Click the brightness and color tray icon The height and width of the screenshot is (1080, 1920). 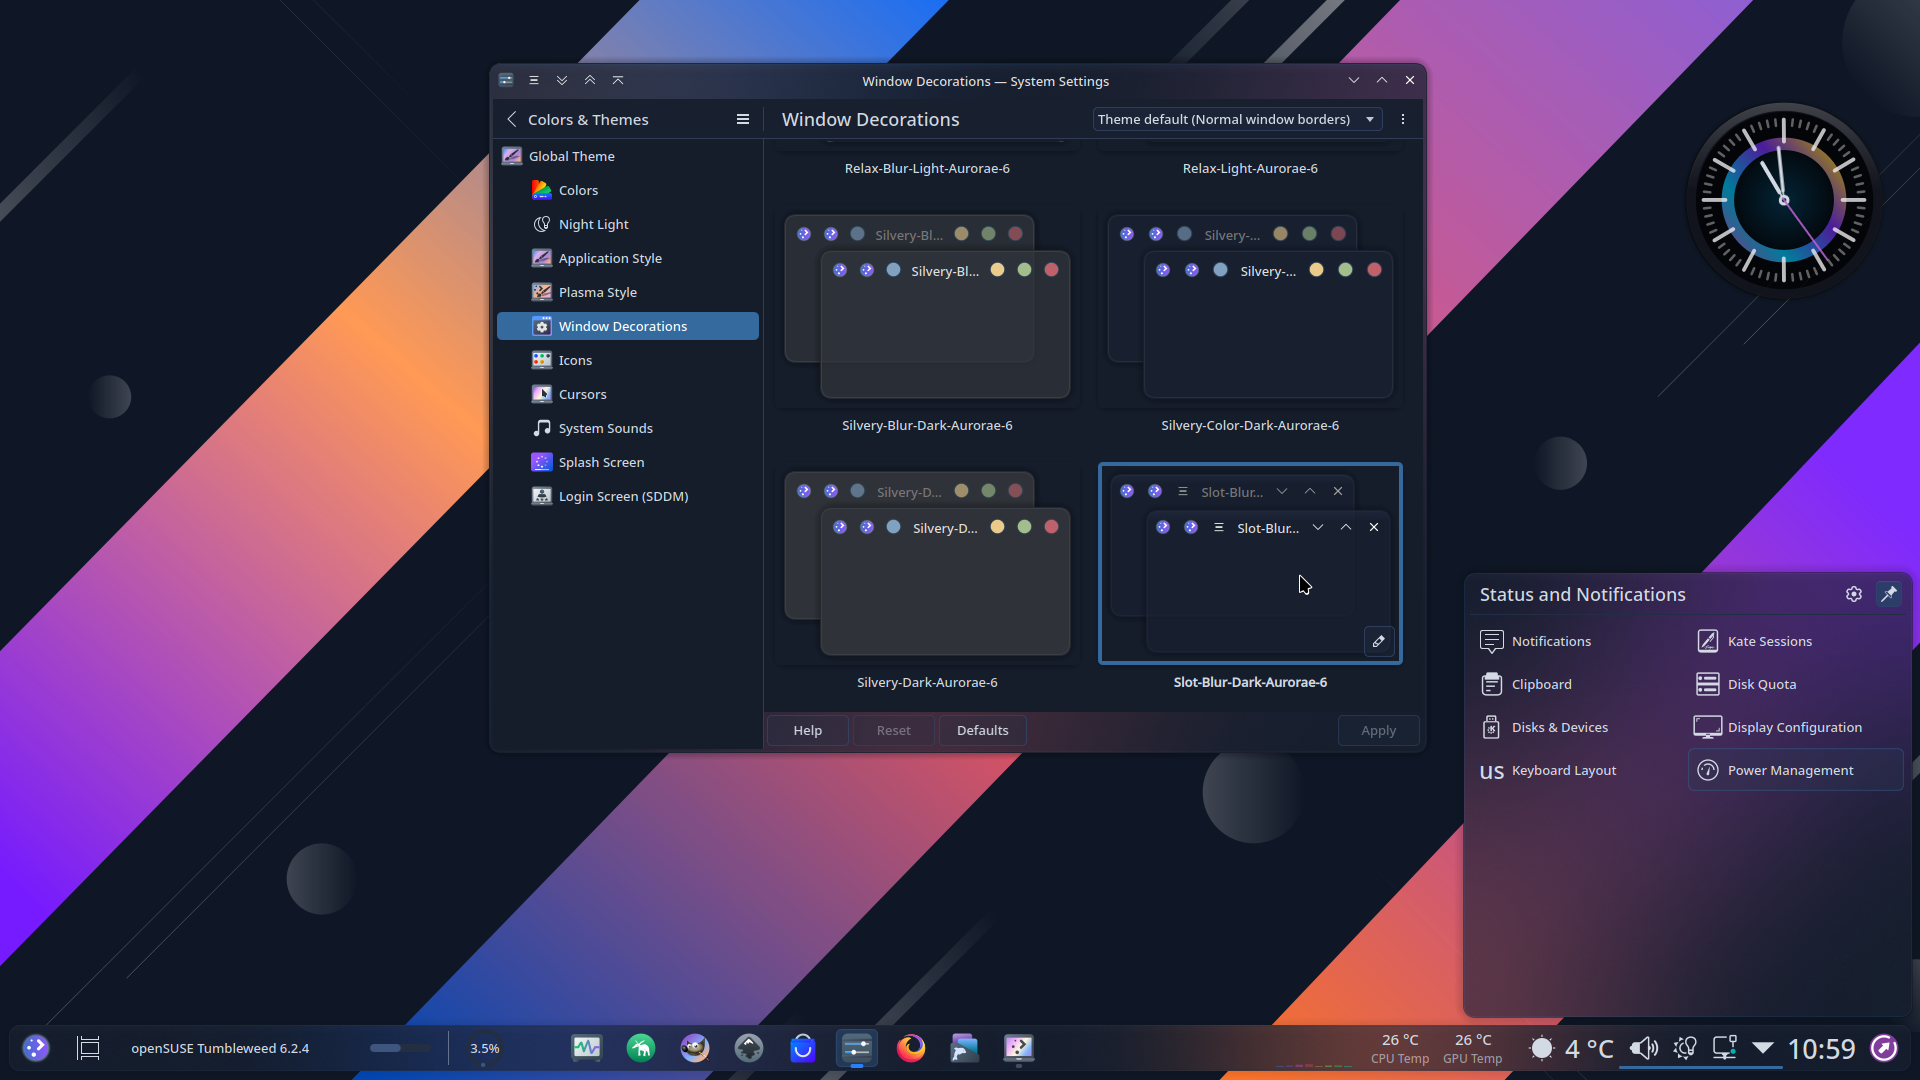click(x=1685, y=1048)
